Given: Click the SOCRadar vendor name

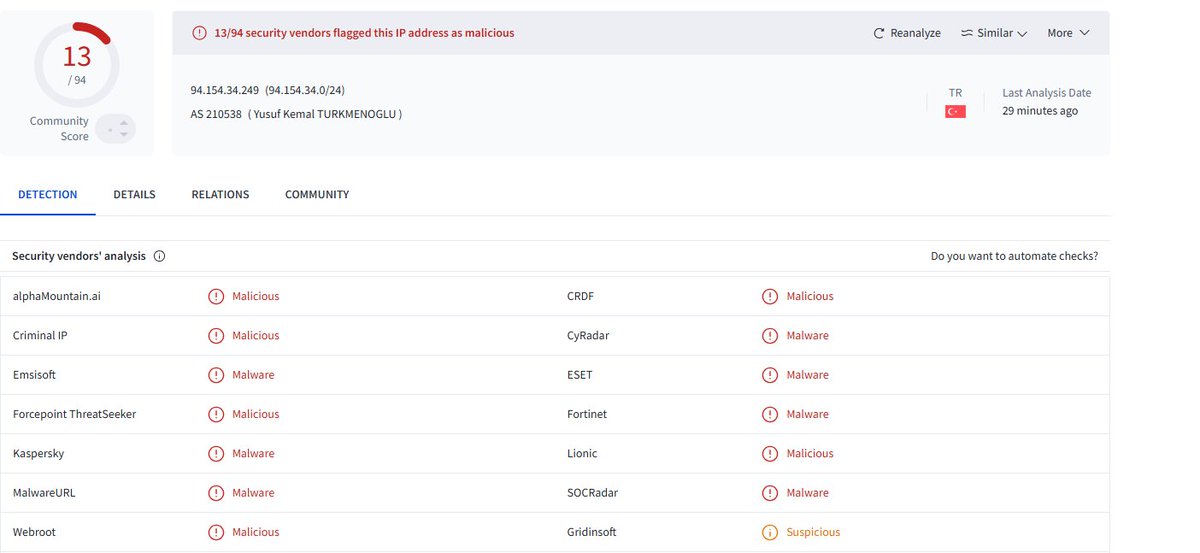Looking at the screenshot, I should point(591,493).
